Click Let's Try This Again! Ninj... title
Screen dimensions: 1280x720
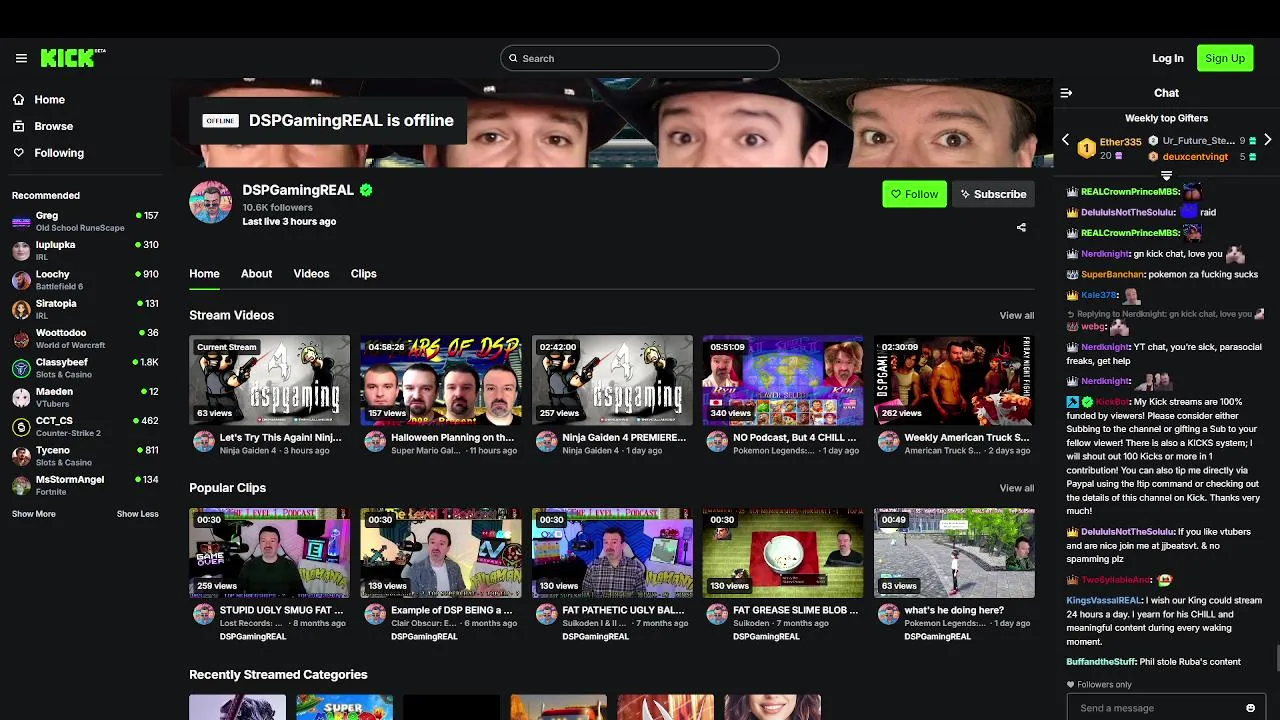pyautogui.click(x=280, y=438)
